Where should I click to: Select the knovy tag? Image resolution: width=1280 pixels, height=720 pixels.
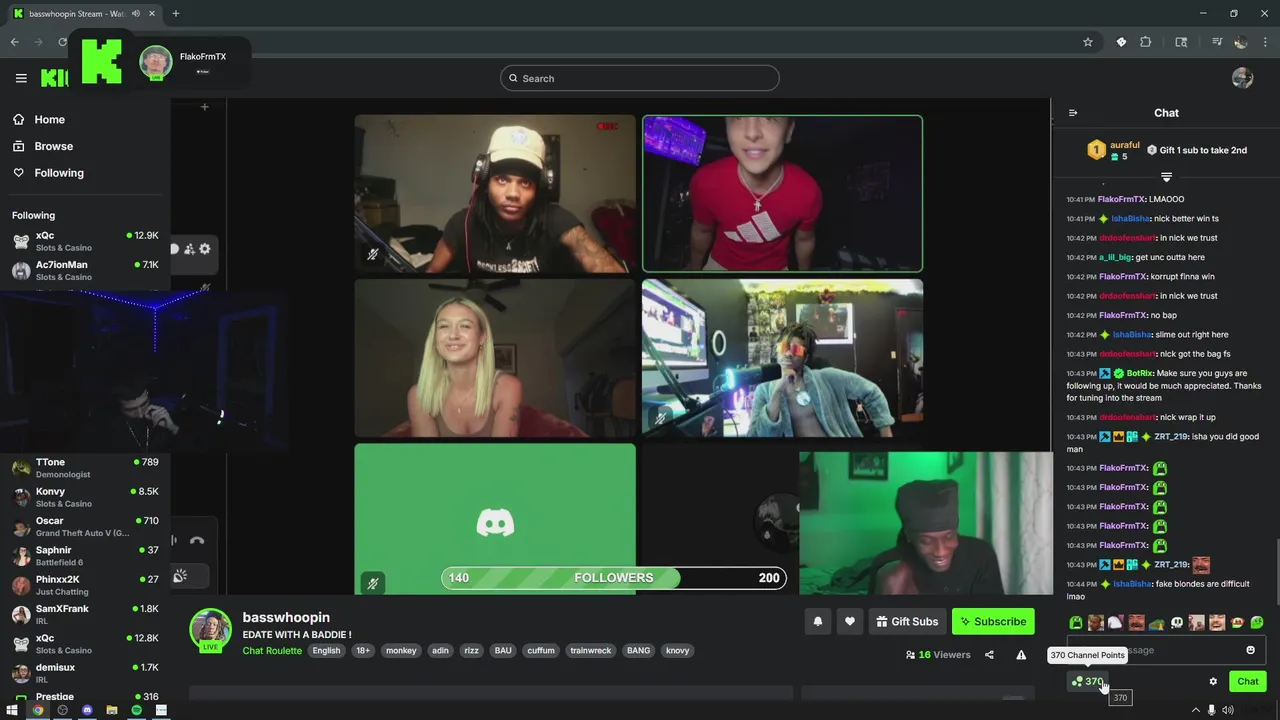(x=678, y=651)
